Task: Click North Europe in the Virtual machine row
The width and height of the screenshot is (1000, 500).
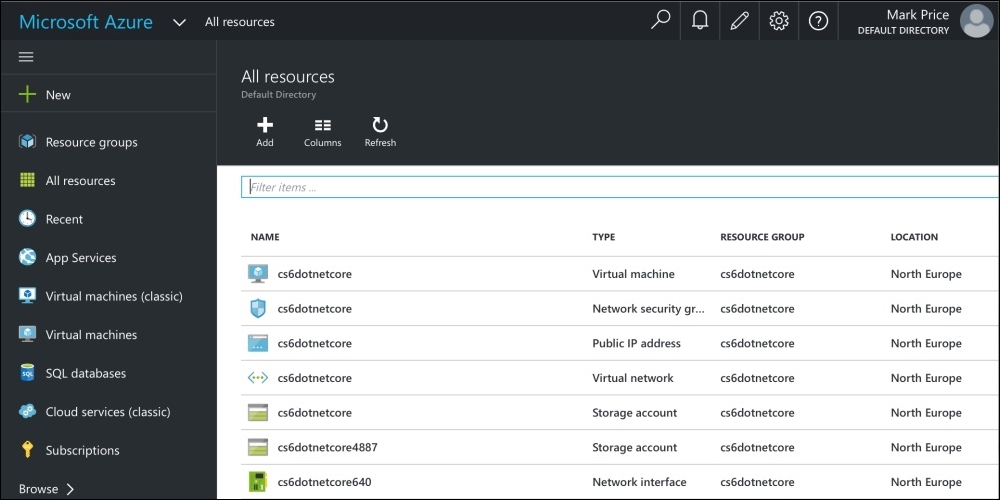Action: coord(926,274)
